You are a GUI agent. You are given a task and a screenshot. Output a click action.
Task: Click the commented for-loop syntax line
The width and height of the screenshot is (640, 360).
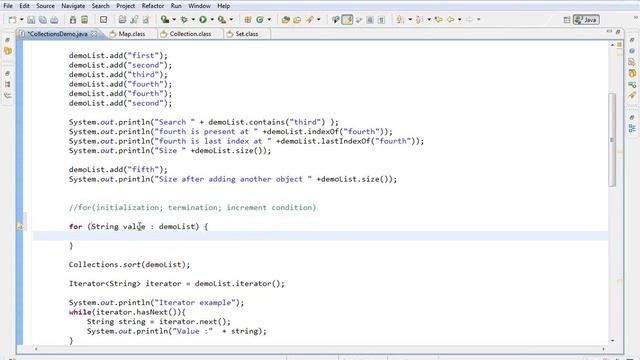tap(192, 207)
